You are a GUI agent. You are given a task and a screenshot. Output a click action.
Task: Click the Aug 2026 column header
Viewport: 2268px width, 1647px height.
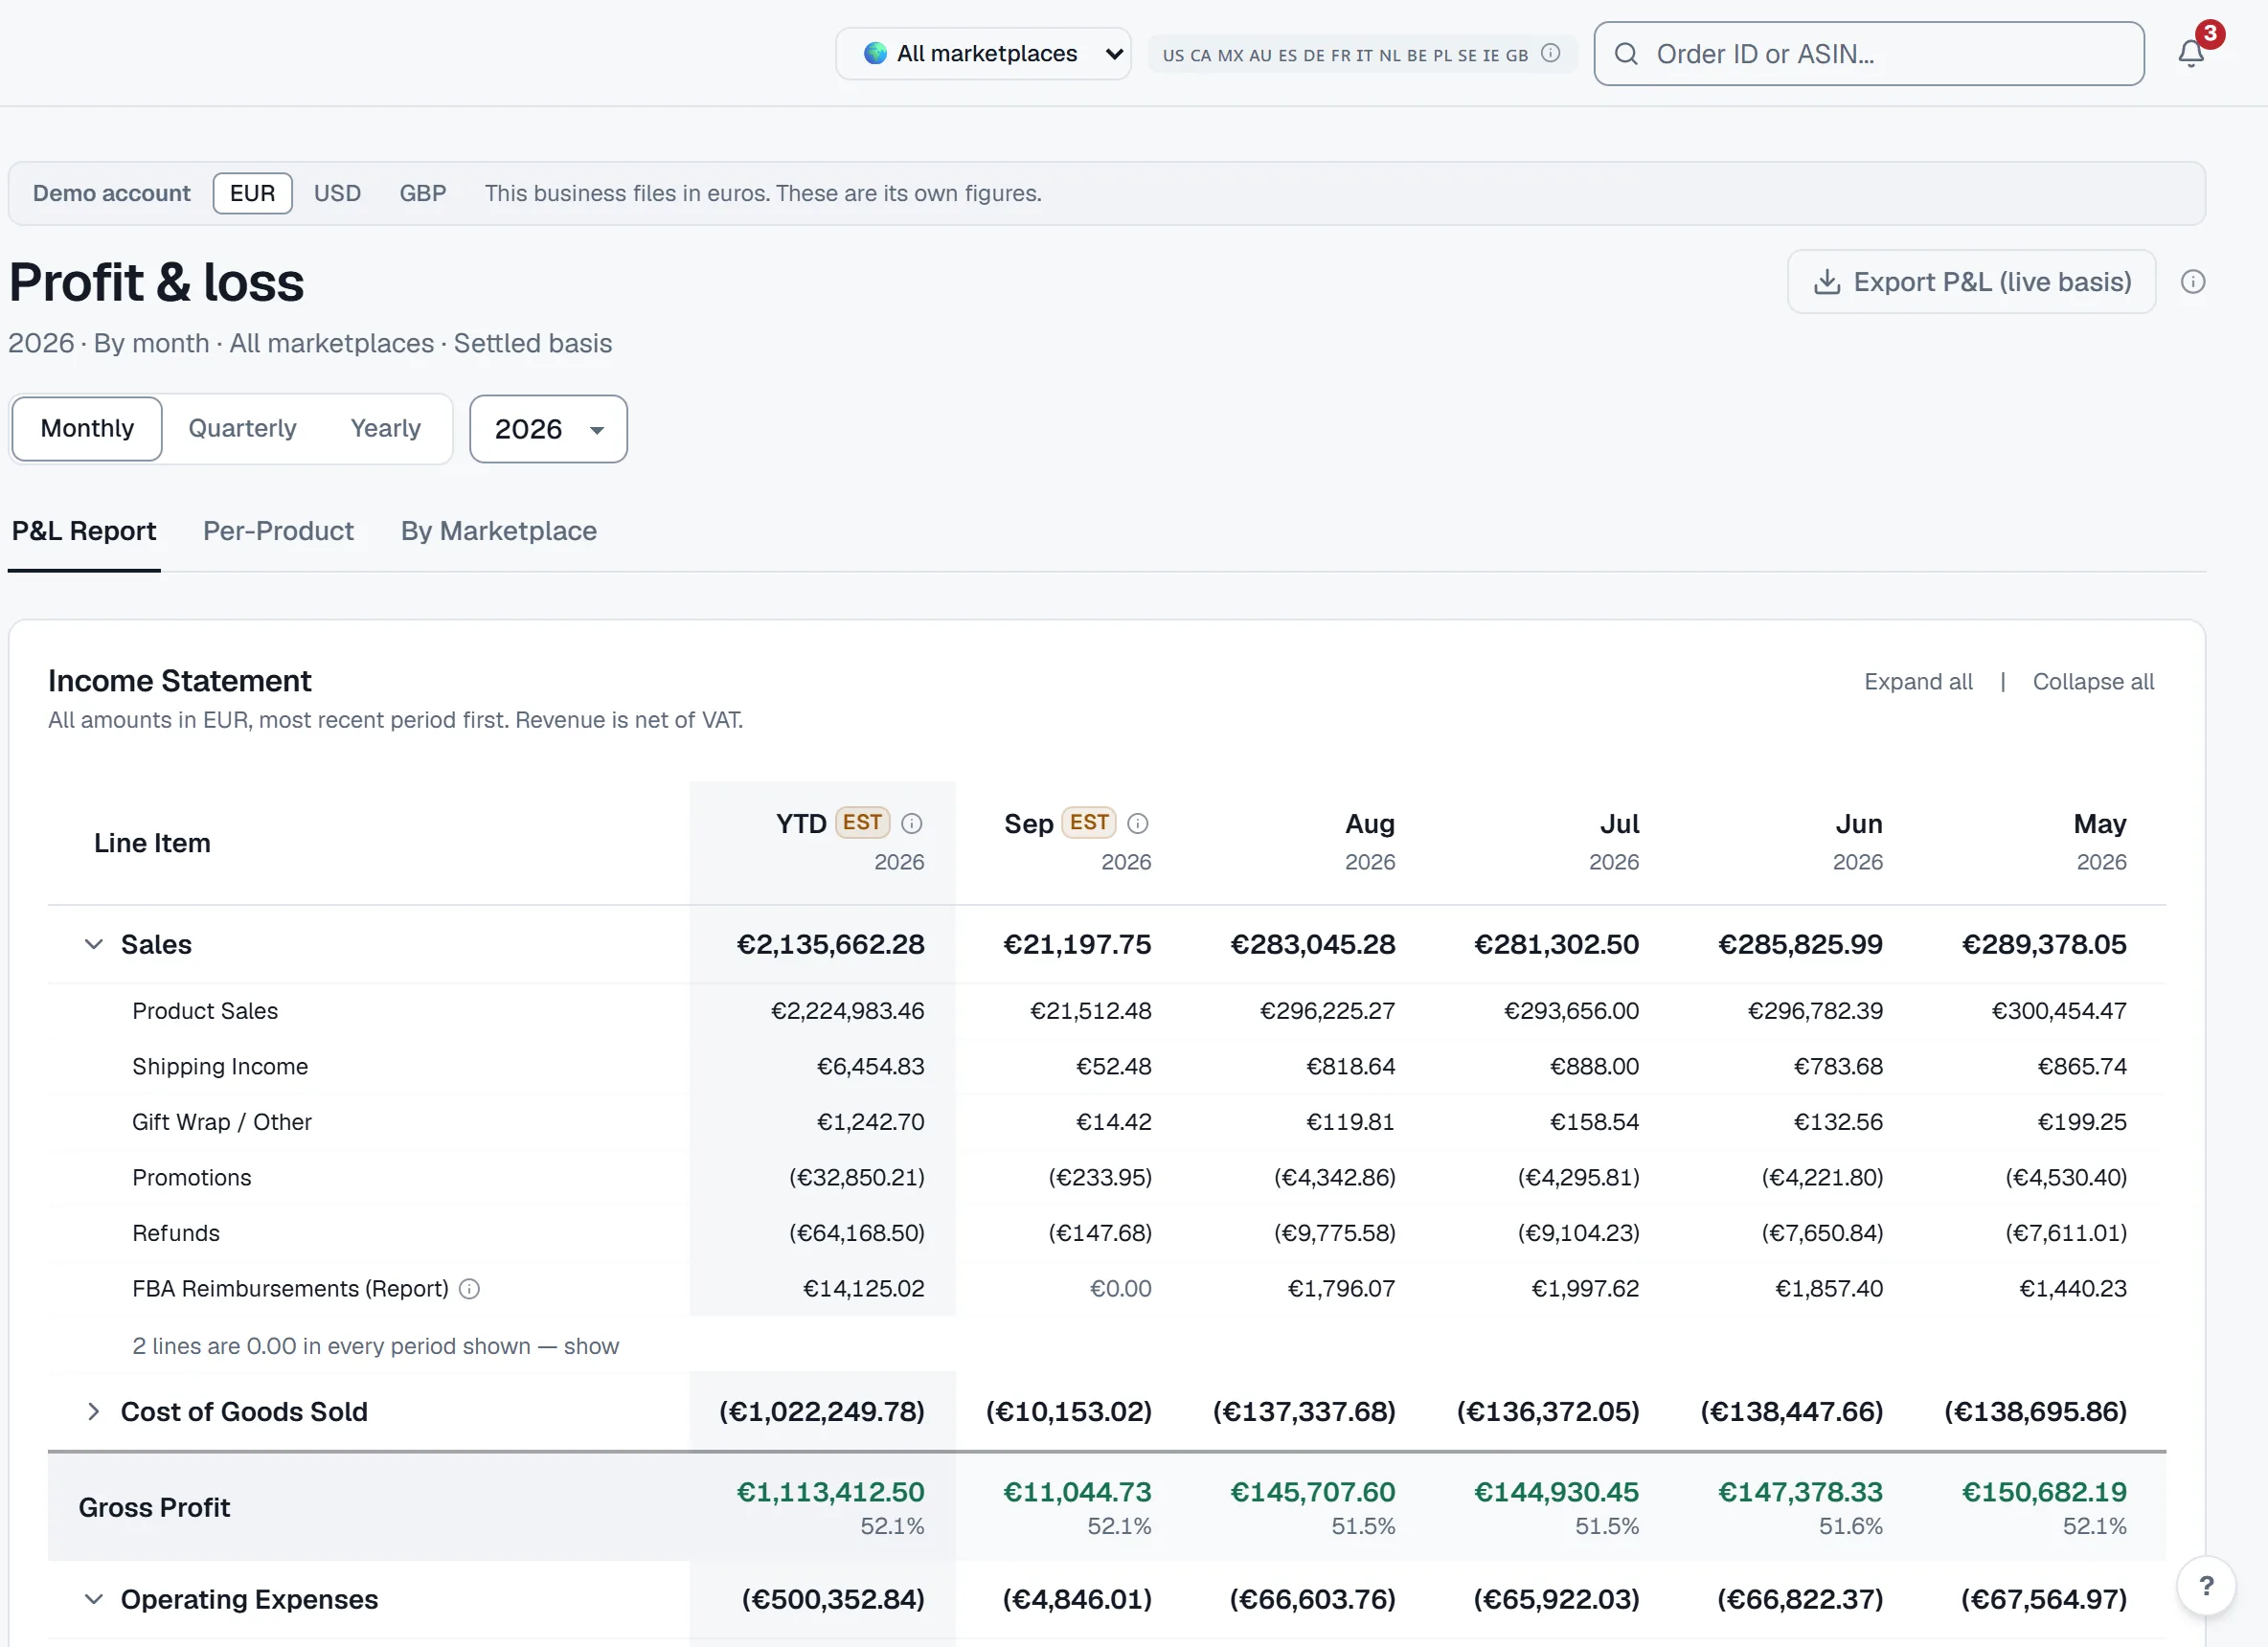[x=1369, y=843]
